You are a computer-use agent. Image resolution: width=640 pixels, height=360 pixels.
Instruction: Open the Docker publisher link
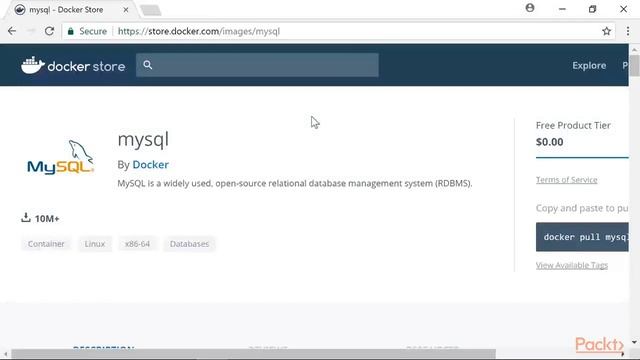click(x=150, y=164)
